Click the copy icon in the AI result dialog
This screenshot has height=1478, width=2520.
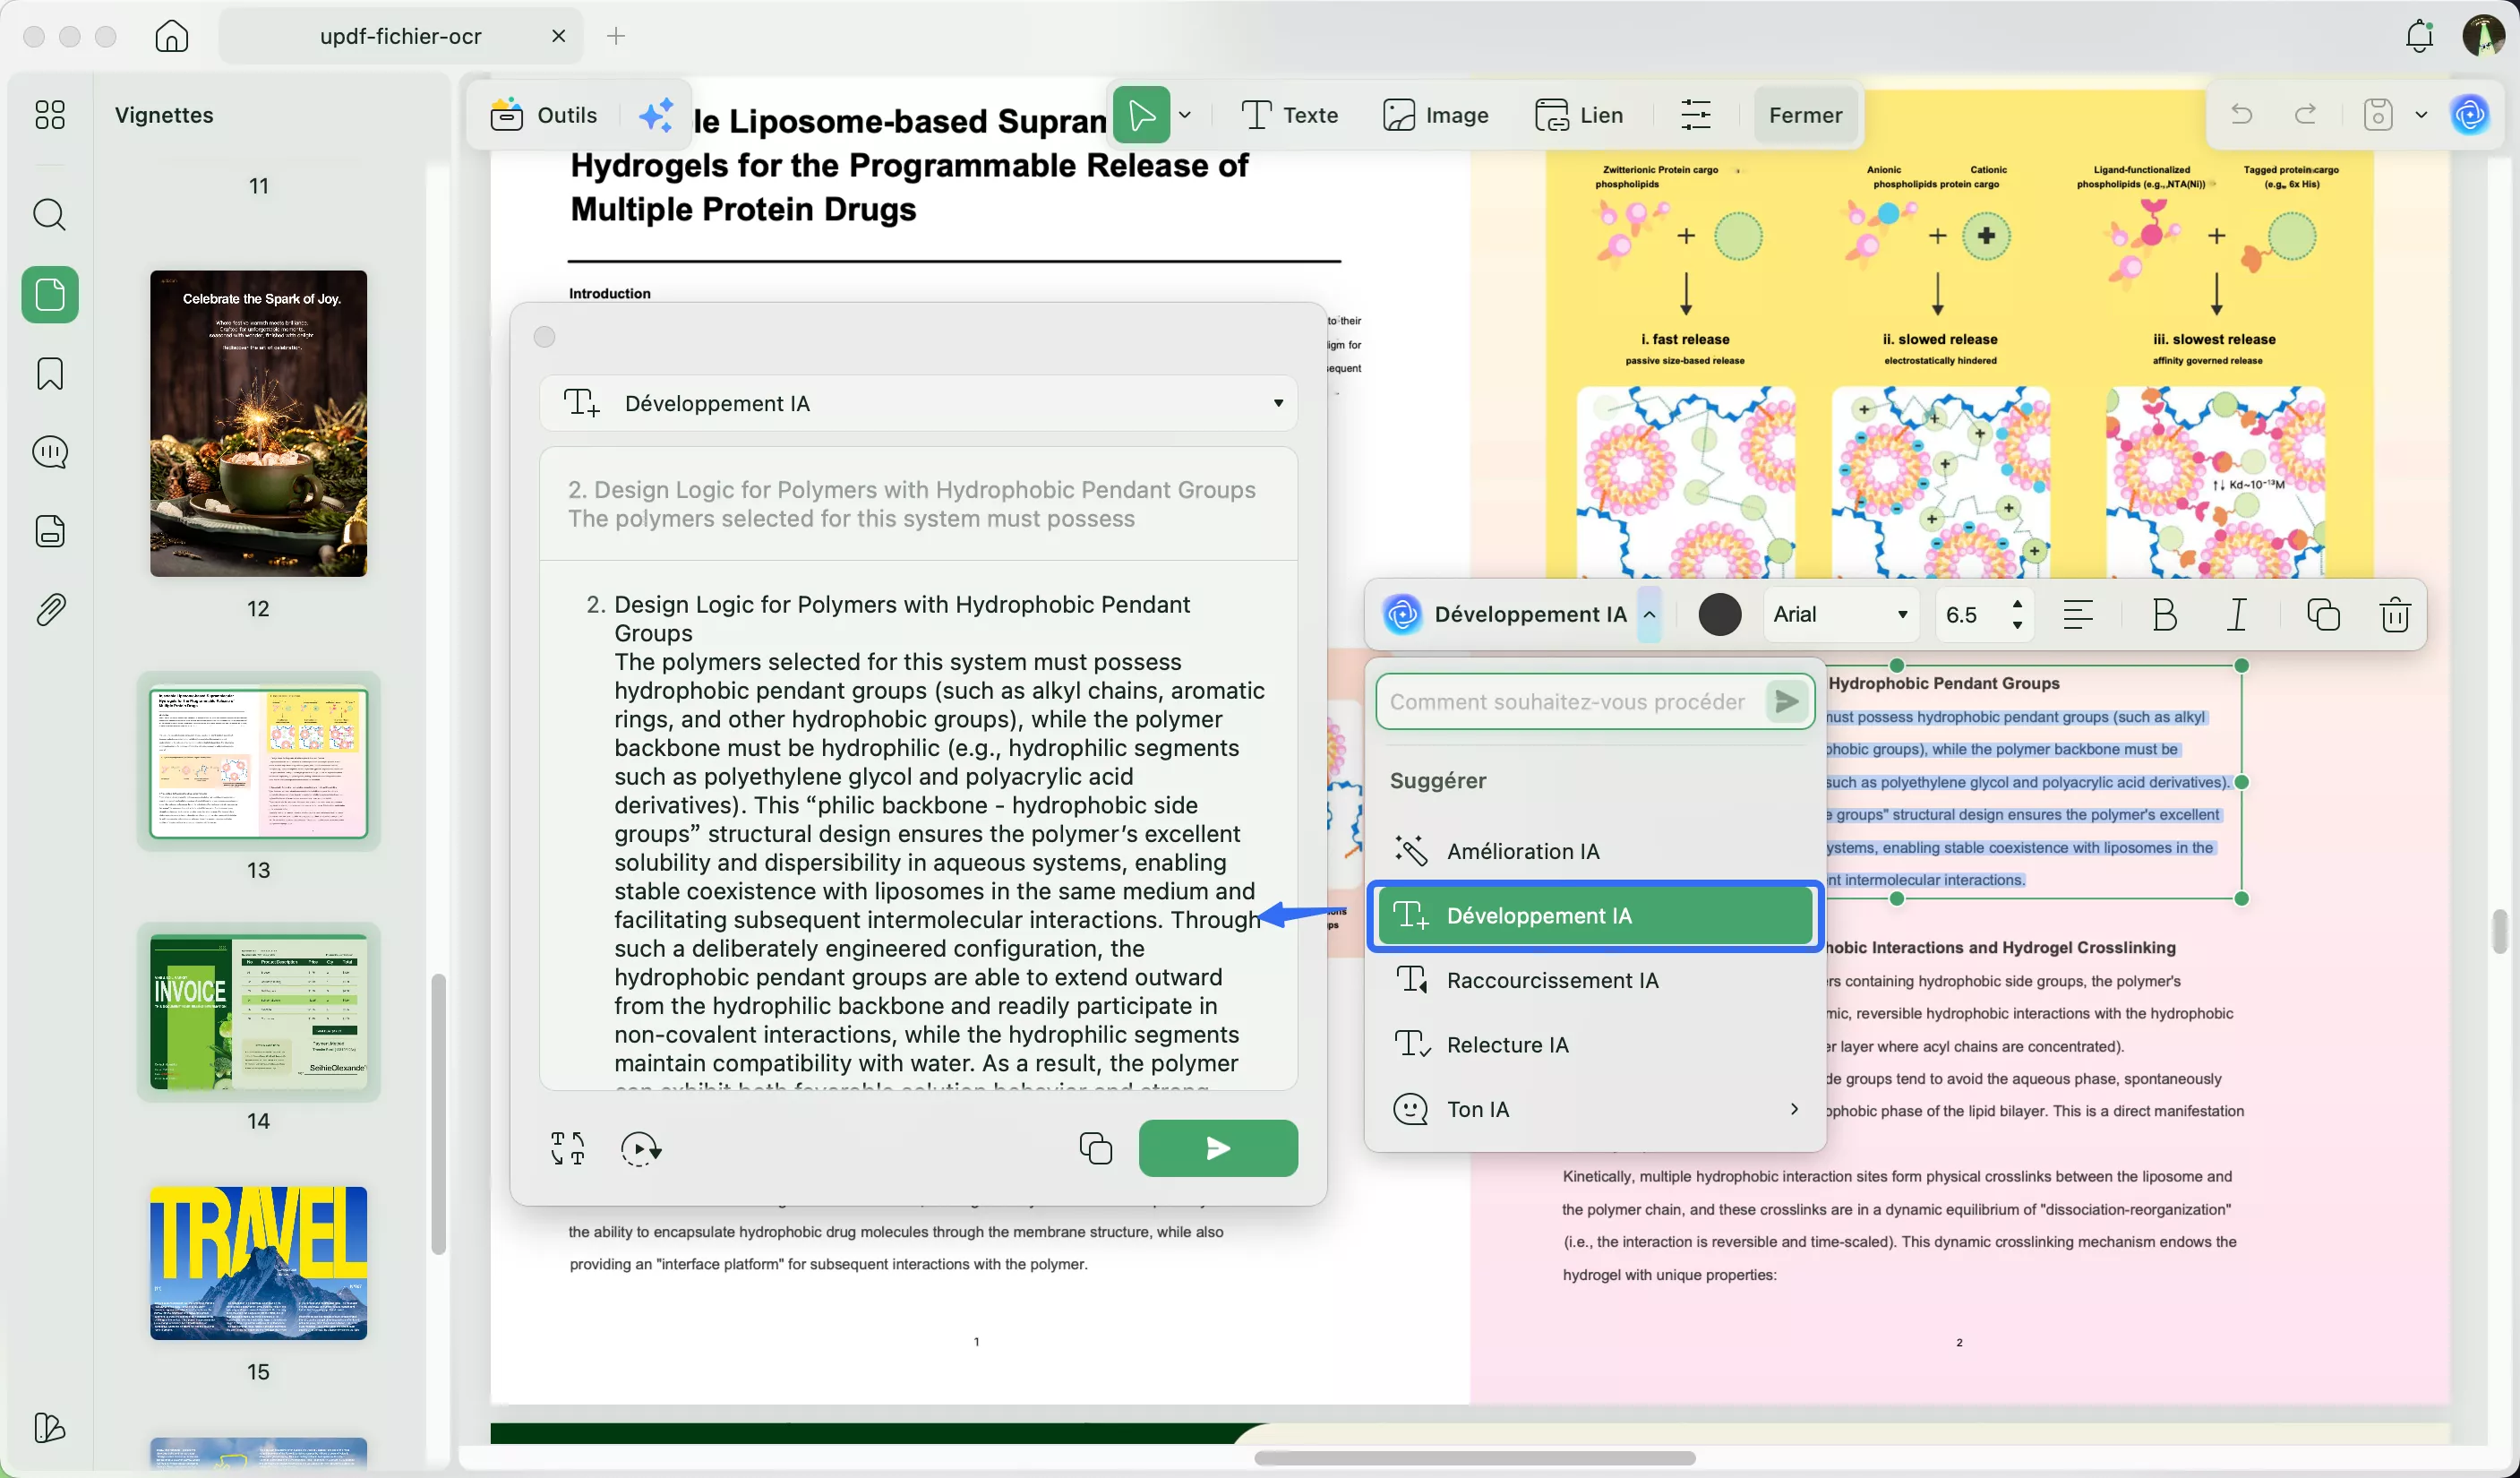pos(1095,1148)
